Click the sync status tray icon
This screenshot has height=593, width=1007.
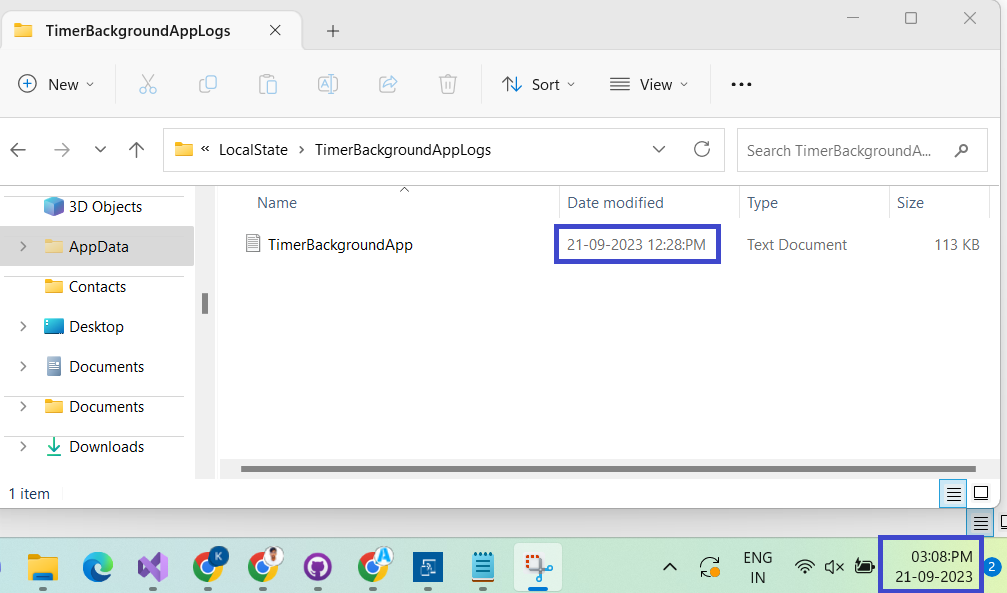coord(710,567)
